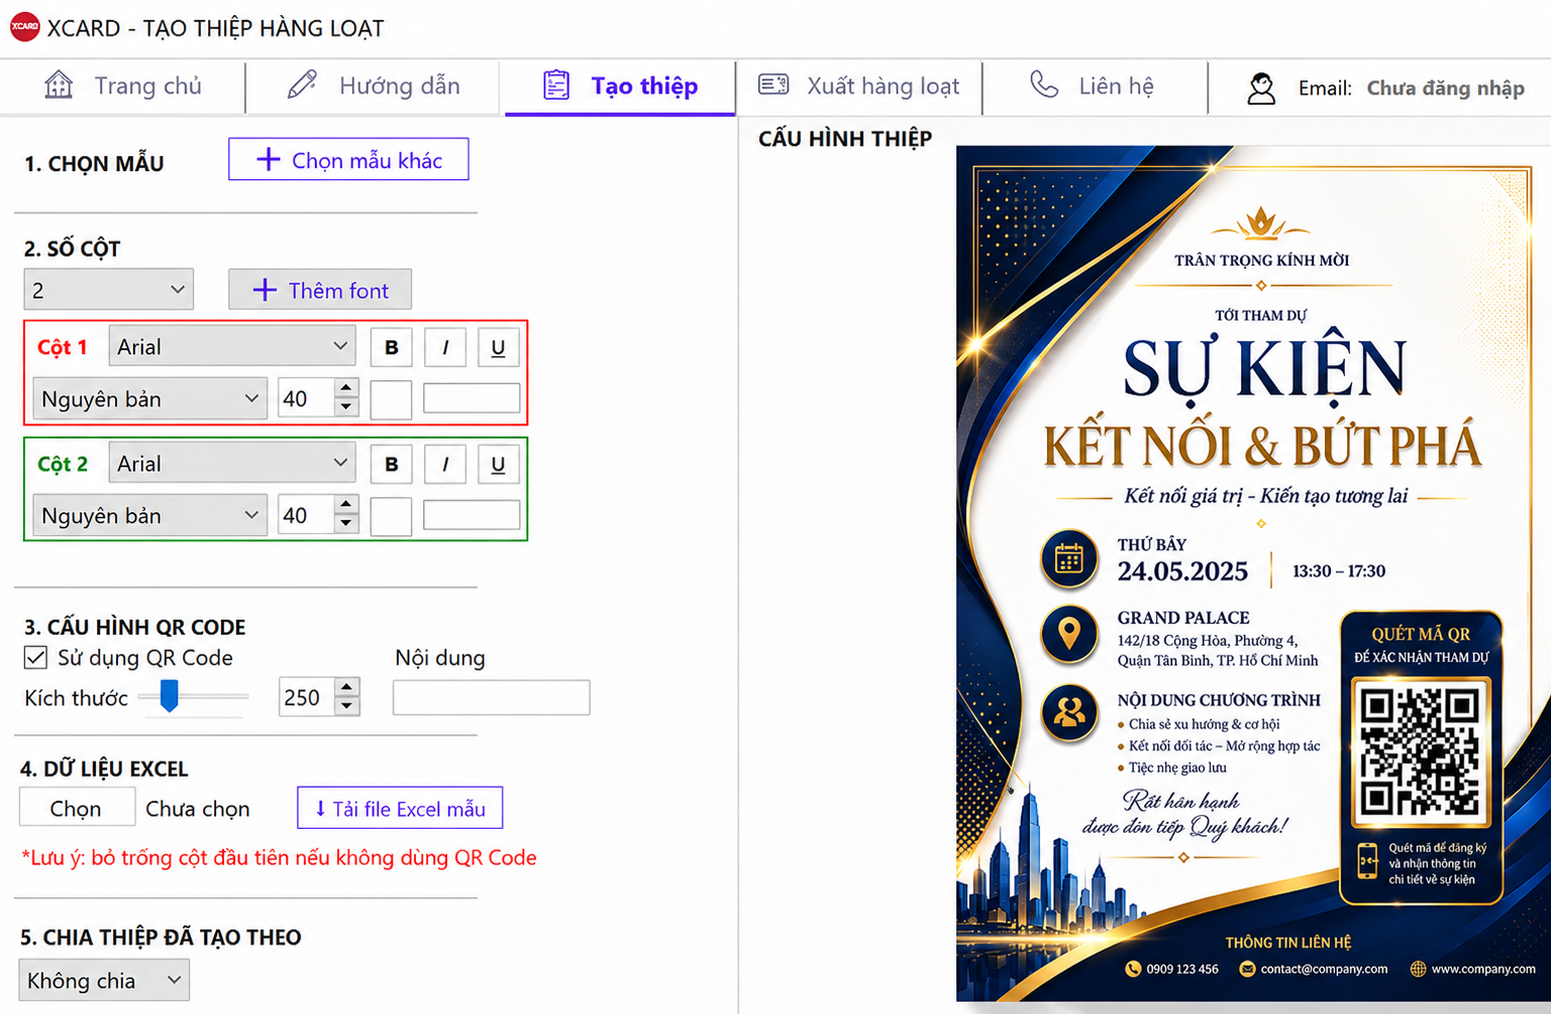Viewport: 1551px width, 1014px height.
Task: Switch to the Hướng dẫn tab
Action: 374,86
